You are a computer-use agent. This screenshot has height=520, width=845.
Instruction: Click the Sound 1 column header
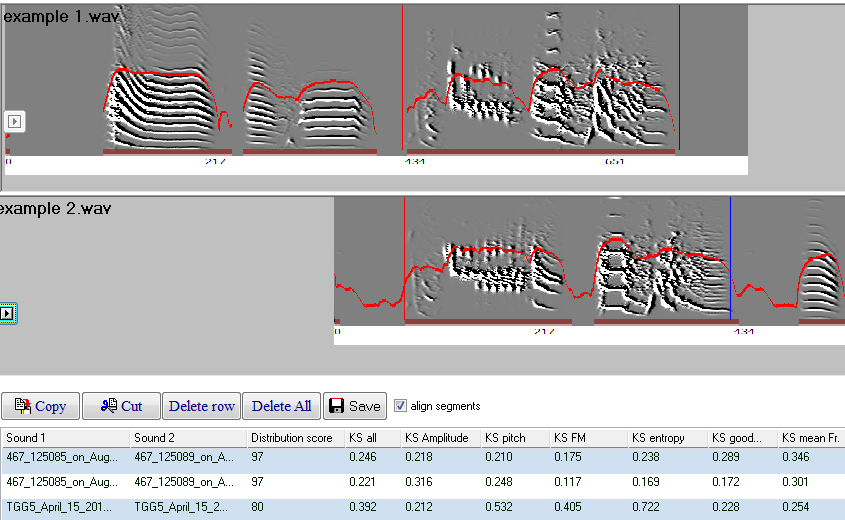(63, 438)
